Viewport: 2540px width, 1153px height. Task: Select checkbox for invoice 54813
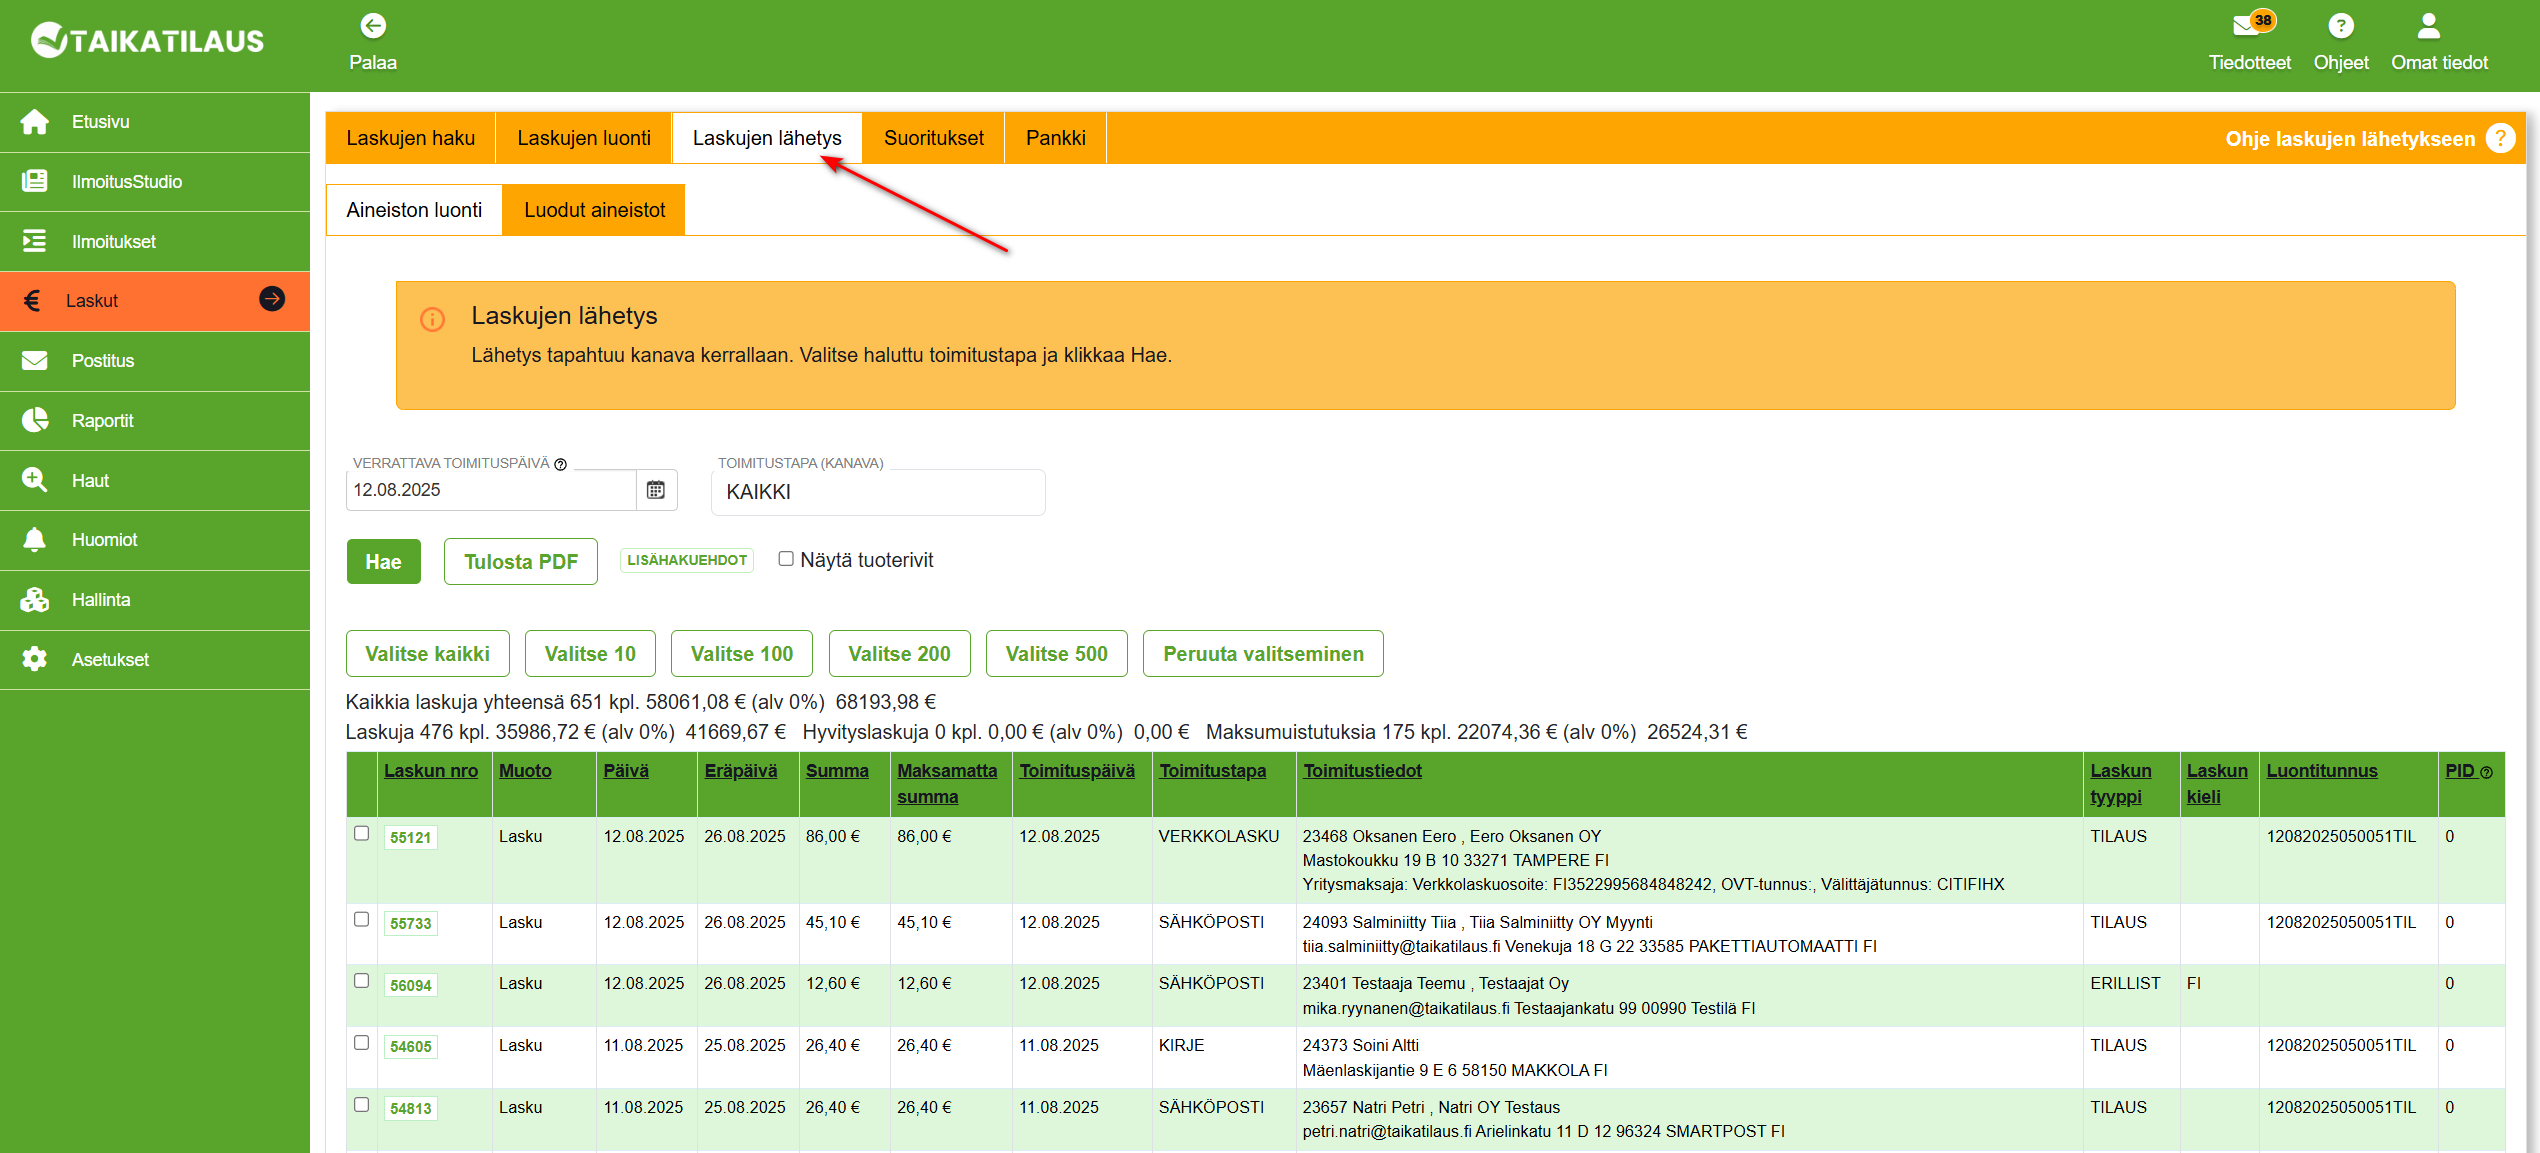pyautogui.click(x=361, y=1105)
